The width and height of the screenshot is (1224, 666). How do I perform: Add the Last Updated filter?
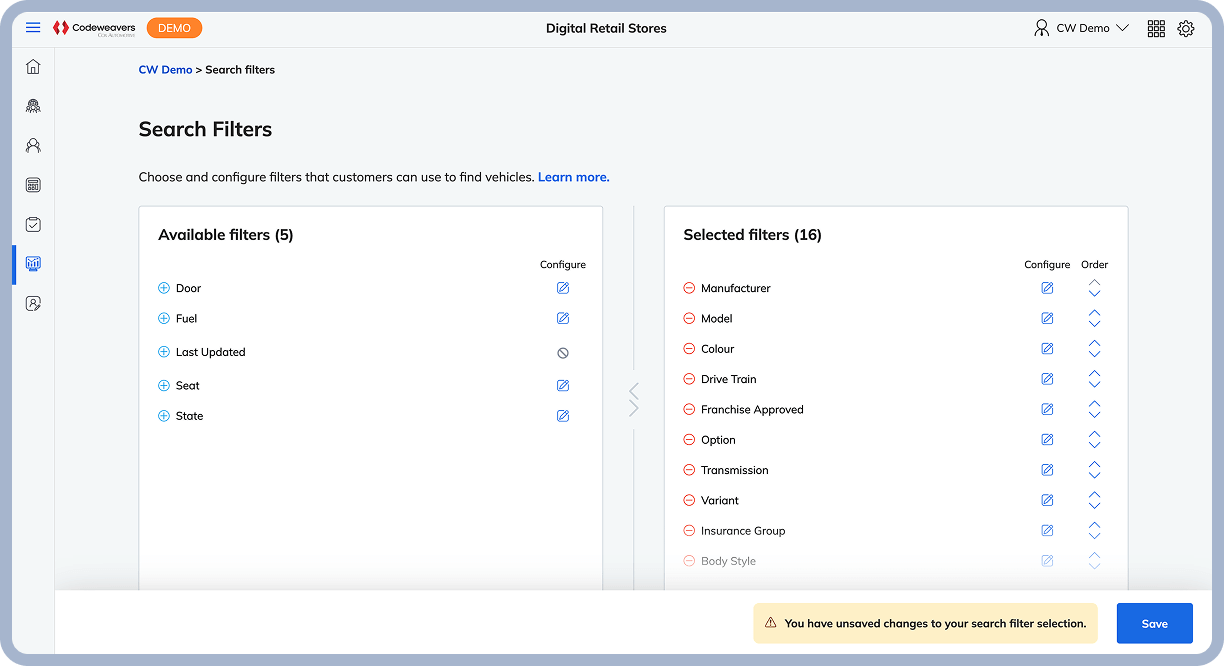tap(164, 352)
